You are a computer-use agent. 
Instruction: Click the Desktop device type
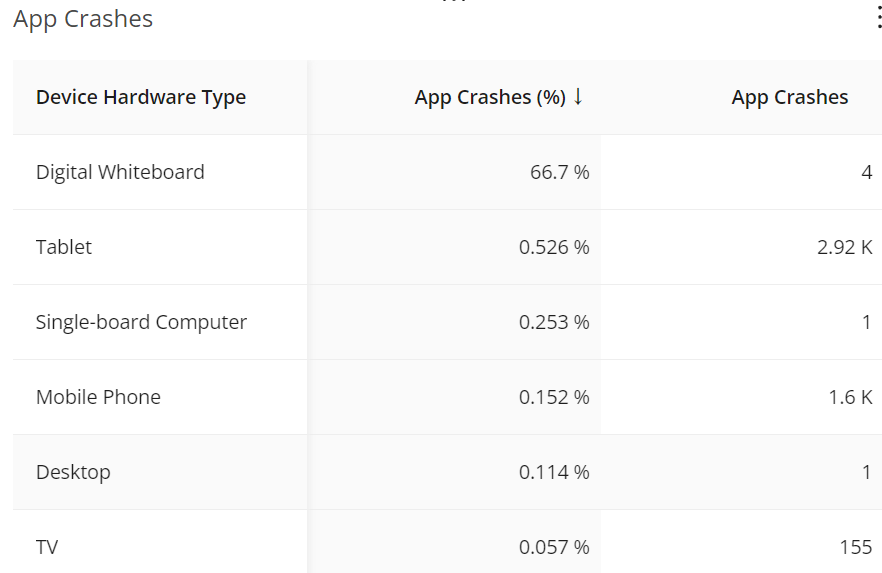click(73, 472)
